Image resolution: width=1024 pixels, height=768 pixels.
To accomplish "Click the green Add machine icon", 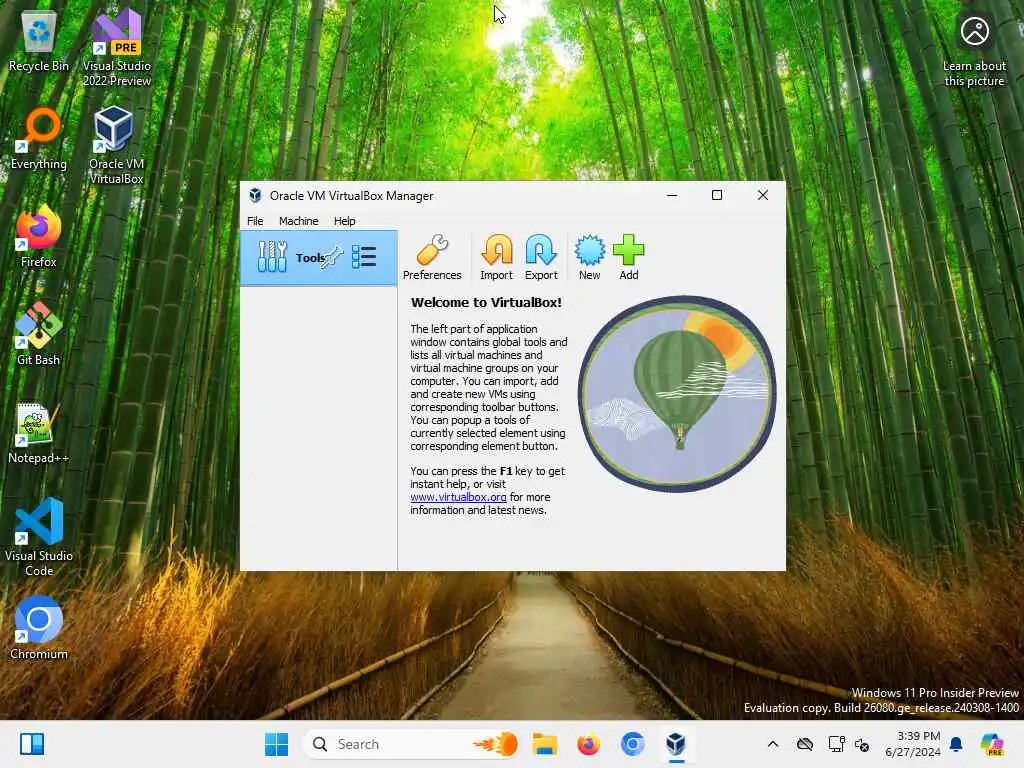I will pos(628,258).
